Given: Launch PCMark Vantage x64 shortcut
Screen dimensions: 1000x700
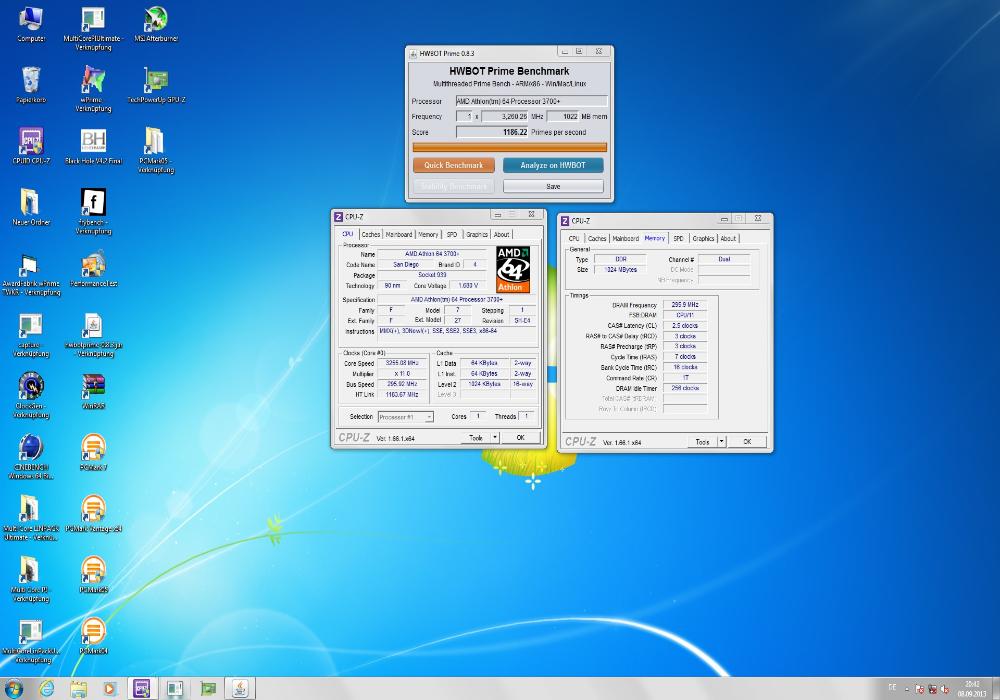Looking at the screenshot, I should pos(93,513).
